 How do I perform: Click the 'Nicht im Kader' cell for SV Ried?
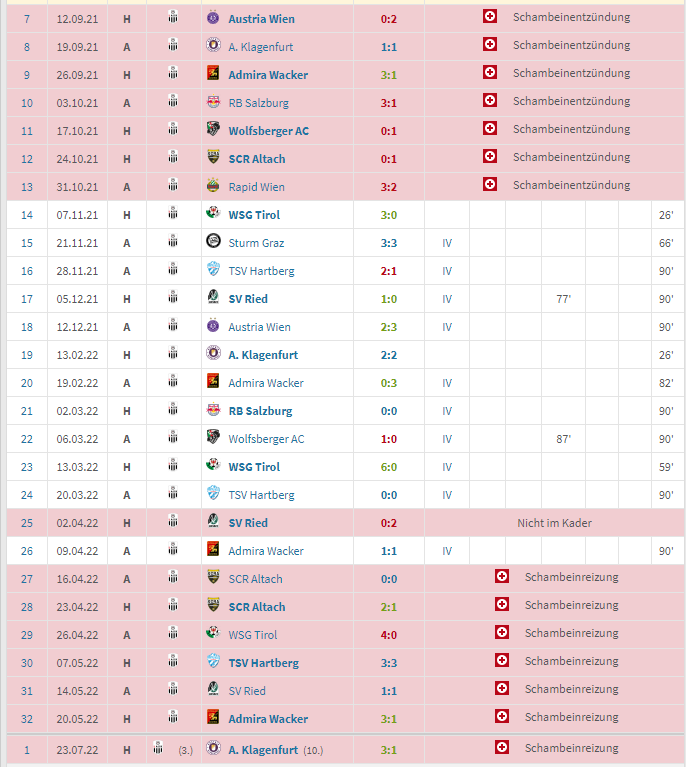554,523
